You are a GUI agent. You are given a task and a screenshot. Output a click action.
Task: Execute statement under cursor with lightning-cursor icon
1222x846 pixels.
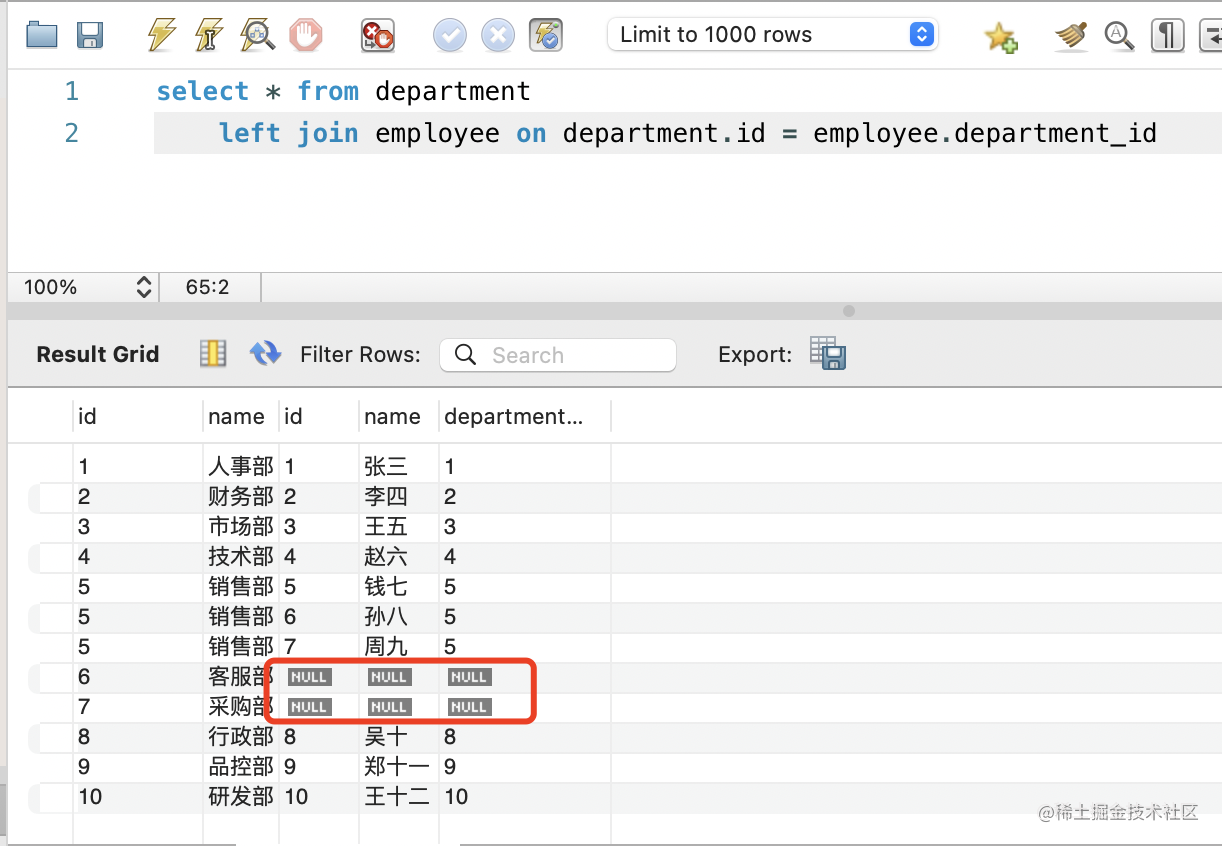(x=209, y=35)
